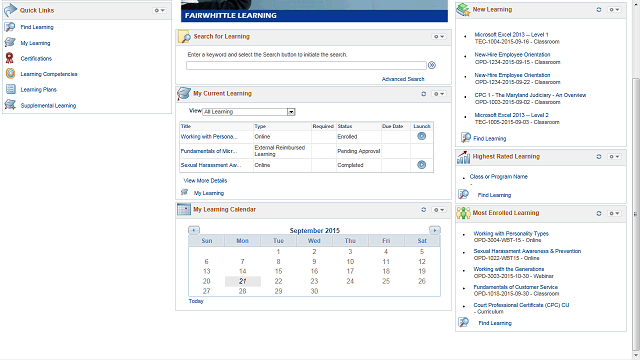Open the Highest Rated Learning settings dropdown
The width and height of the screenshot is (640, 360).
pyautogui.click(x=614, y=156)
